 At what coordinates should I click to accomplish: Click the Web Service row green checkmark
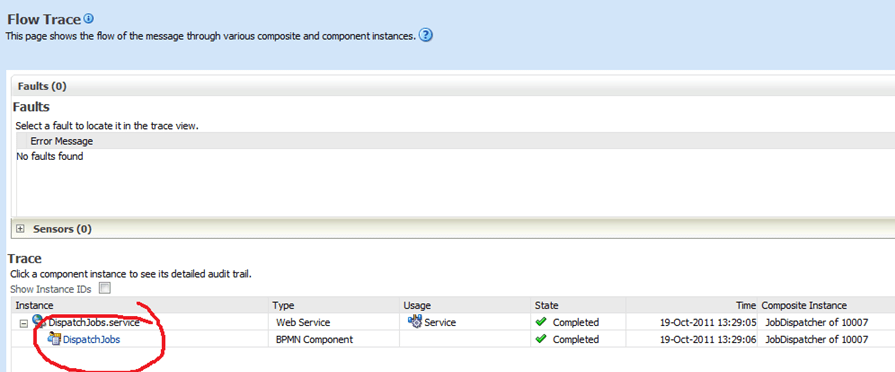tap(541, 322)
